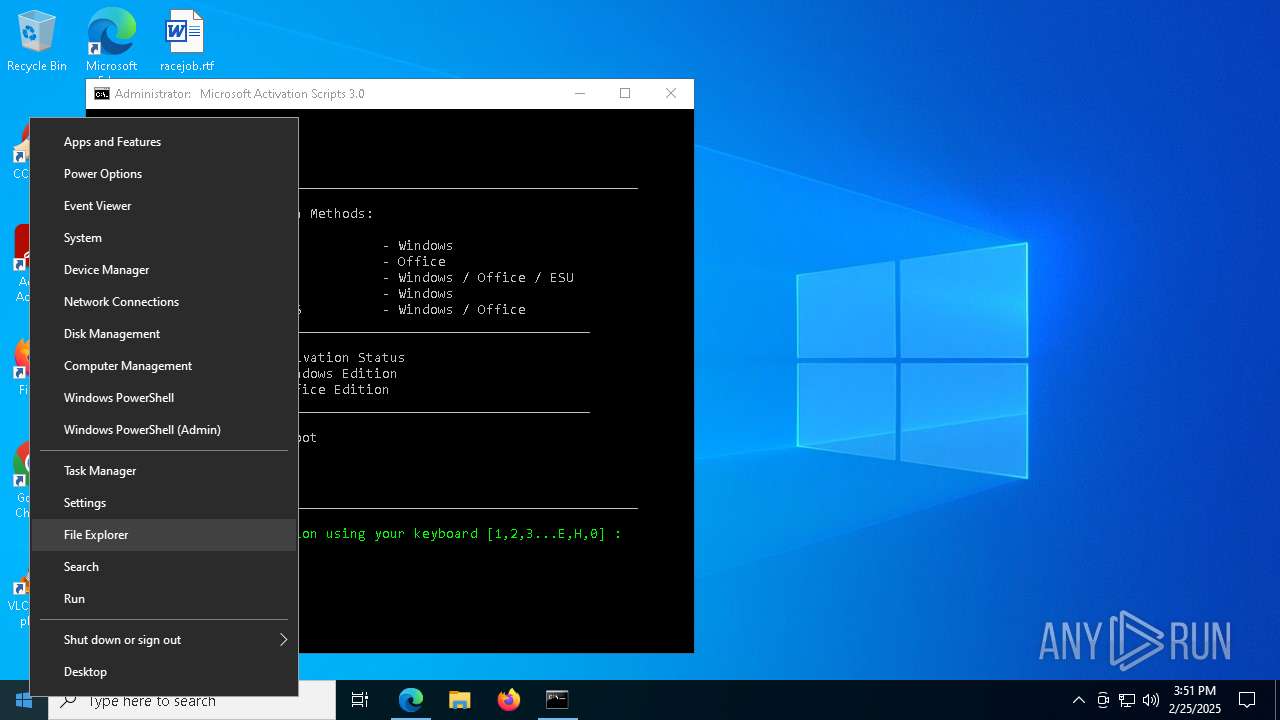Minimize the Microsoft Activation Scripts window

tap(580, 93)
